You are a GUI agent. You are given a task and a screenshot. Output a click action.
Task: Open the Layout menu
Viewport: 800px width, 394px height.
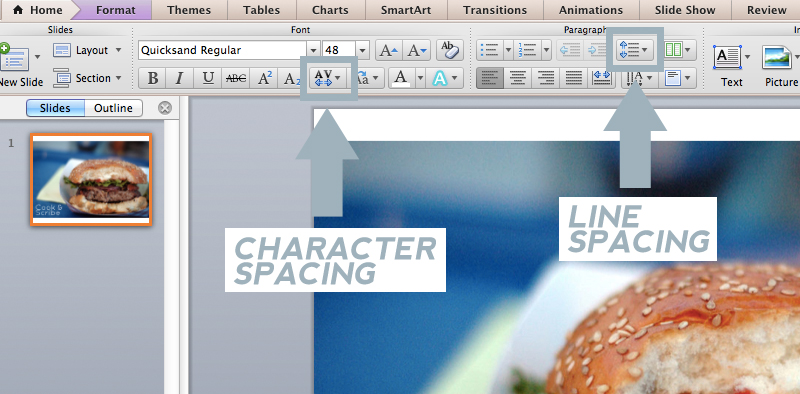87,50
